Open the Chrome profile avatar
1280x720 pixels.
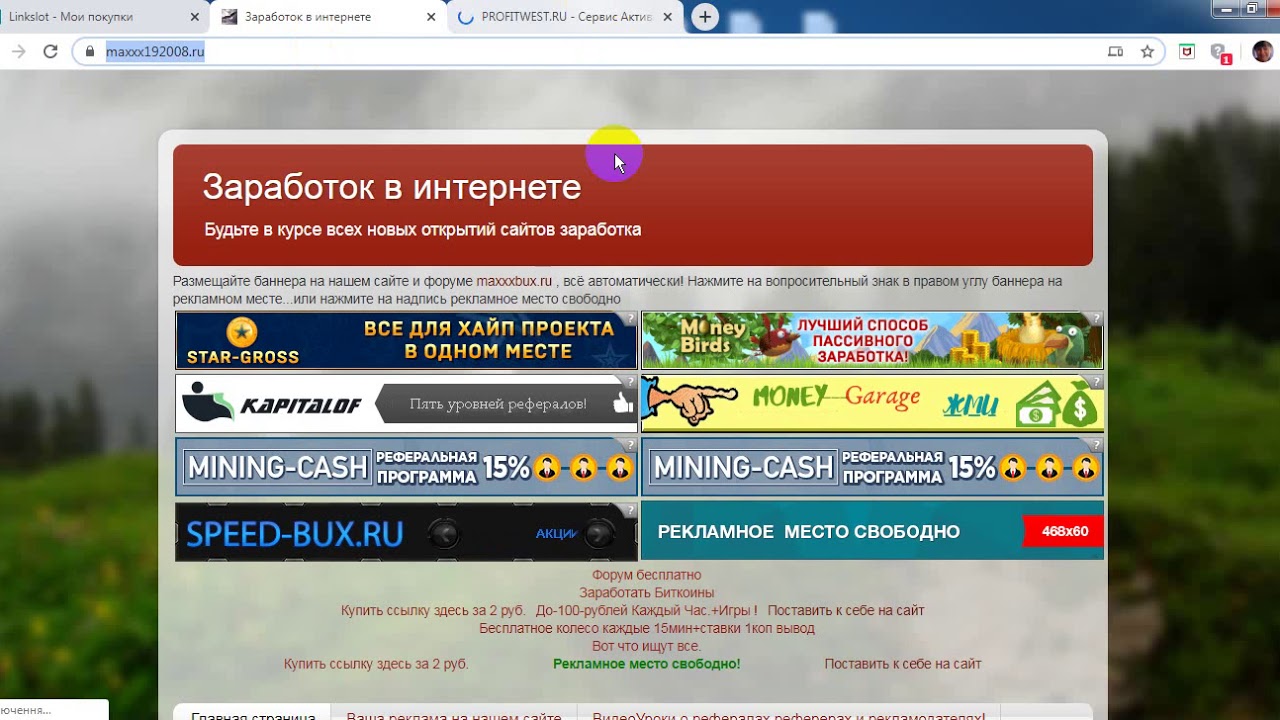[1263, 52]
